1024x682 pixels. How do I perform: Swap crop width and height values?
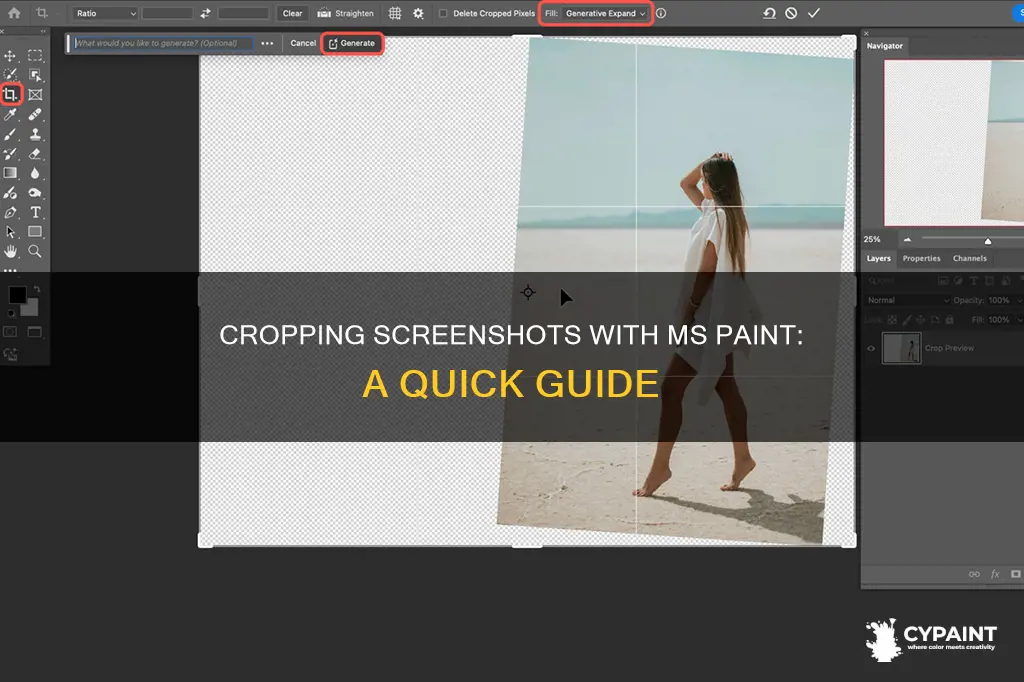[206, 13]
